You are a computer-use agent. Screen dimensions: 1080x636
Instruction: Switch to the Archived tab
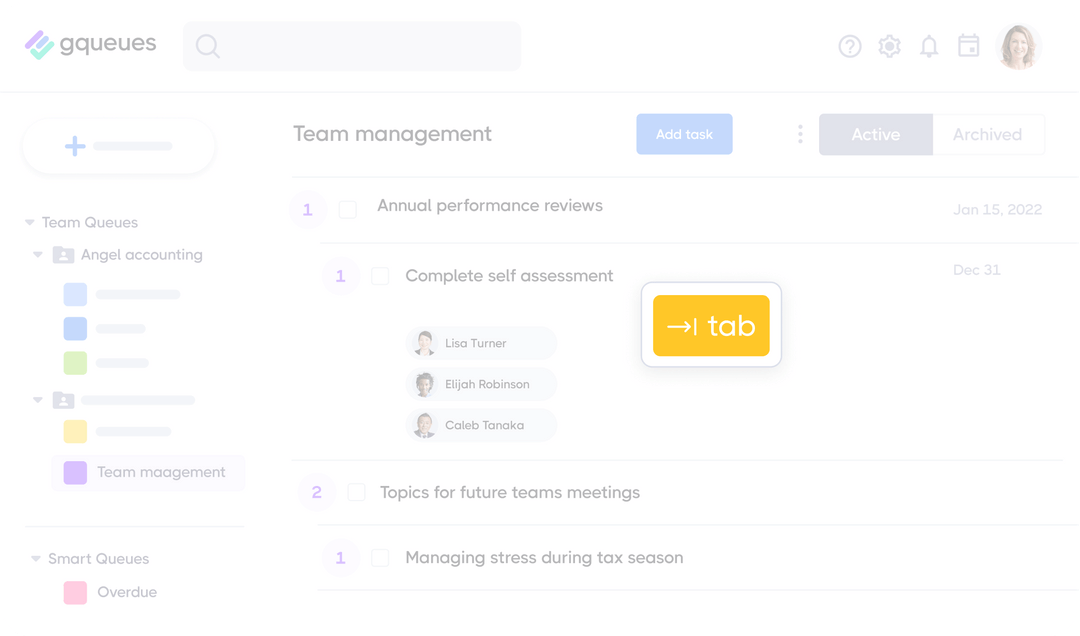[987, 134]
